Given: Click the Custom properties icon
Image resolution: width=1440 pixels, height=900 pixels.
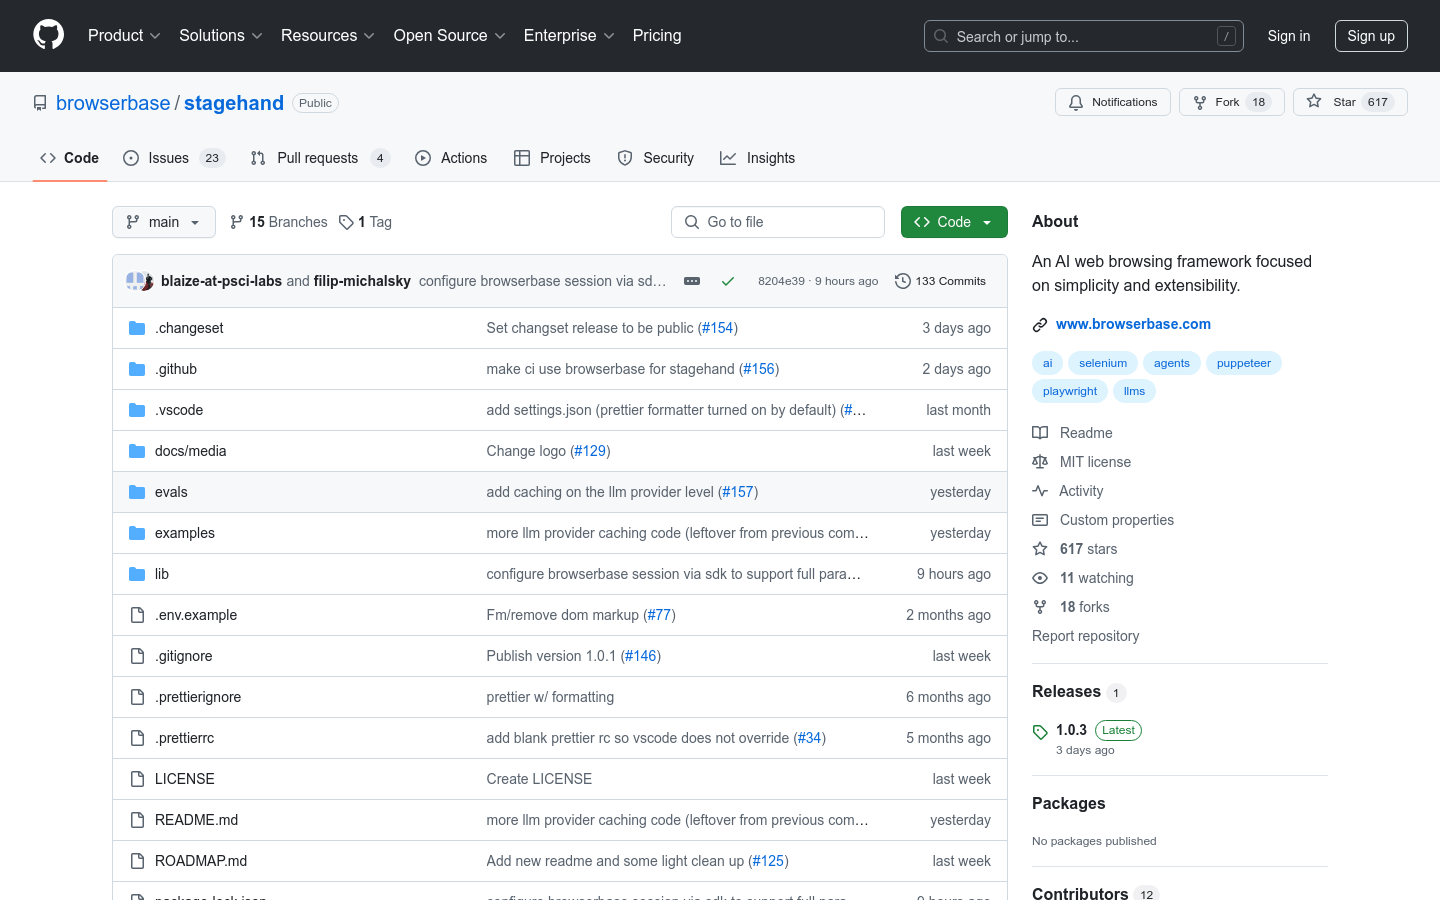Looking at the screenshot, I should 1040,520.
